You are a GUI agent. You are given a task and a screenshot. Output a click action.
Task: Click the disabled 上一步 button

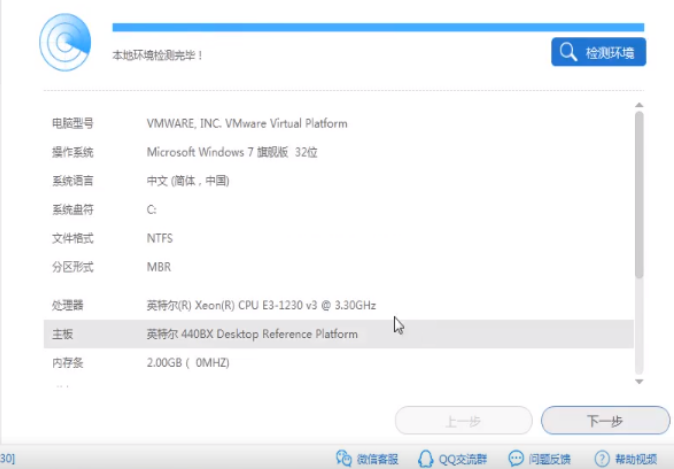(463, 420)
